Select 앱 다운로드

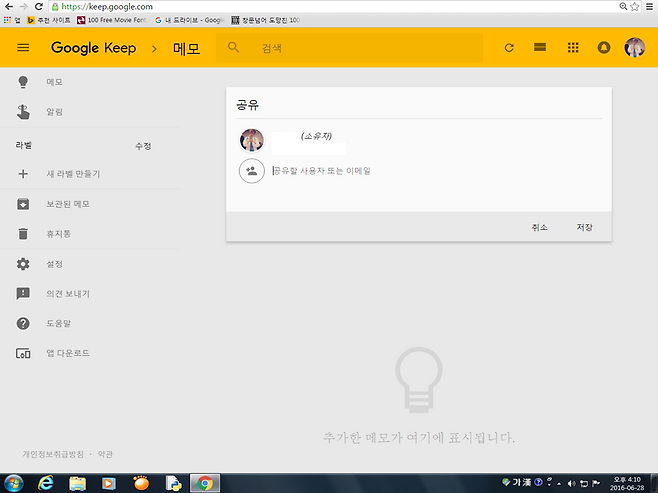coord(68,353)
